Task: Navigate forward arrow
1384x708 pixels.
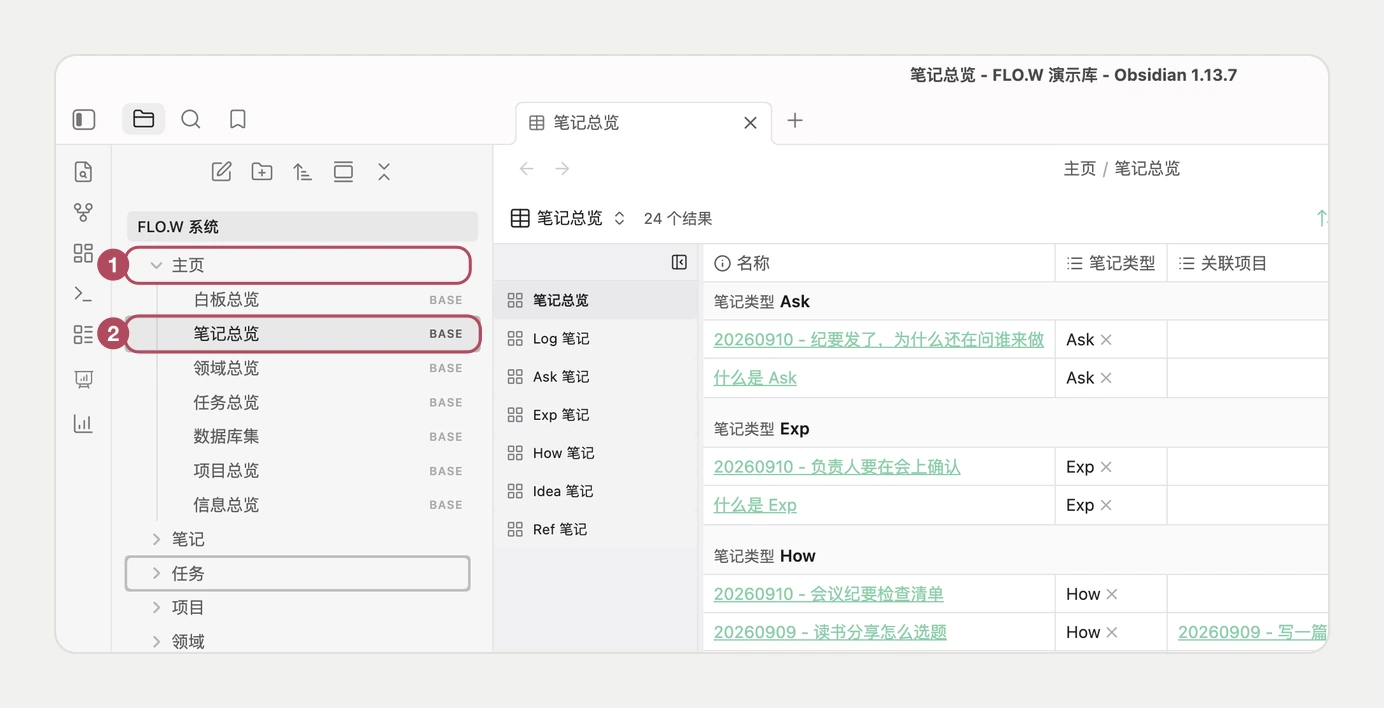Action: tap(563, 169)
